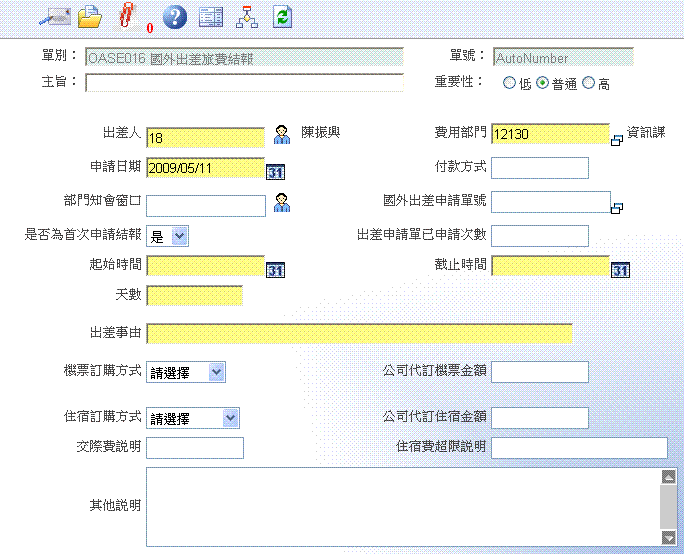This screenshot has width=684, height=554.
Task: Click the send form envelope icon
Action: [x=52, y=16]
